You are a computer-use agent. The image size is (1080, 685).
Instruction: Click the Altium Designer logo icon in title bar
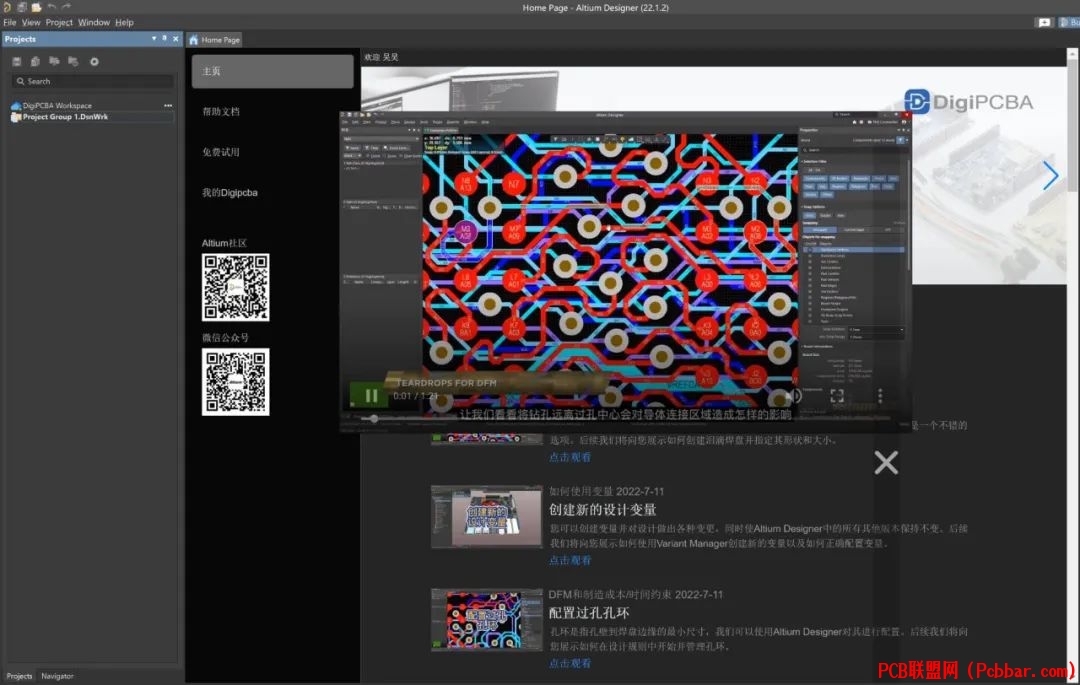7,7
